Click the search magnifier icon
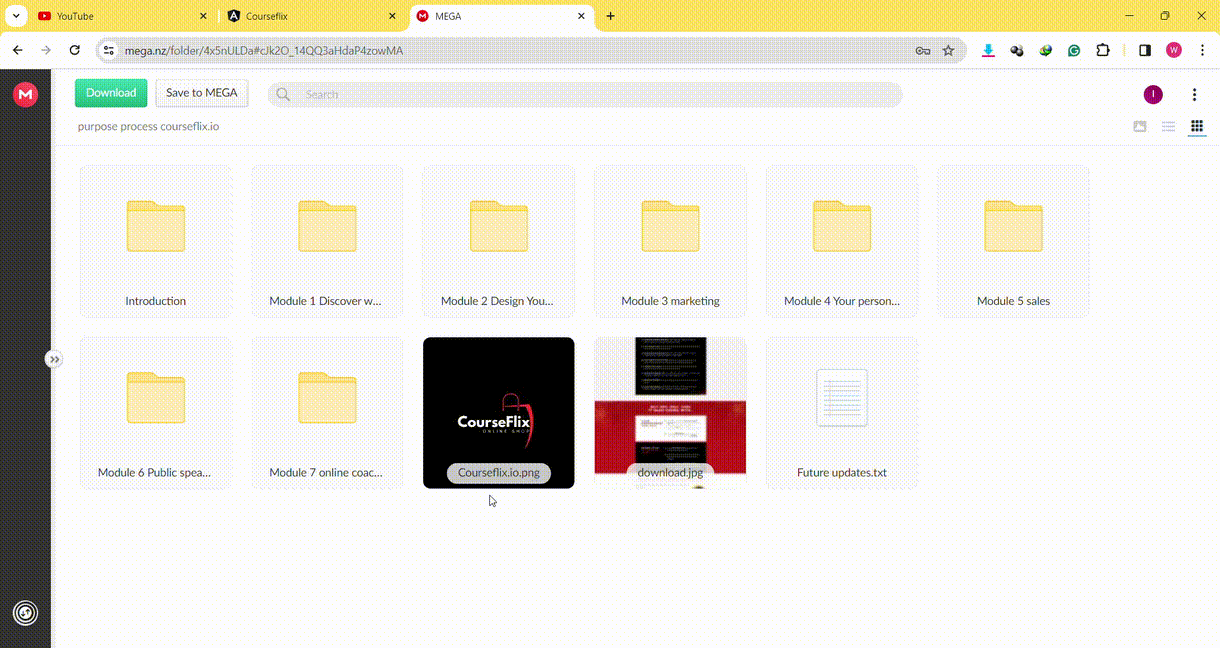The width and height of the screenshot is (1220, 648). (x=283, y=94)
